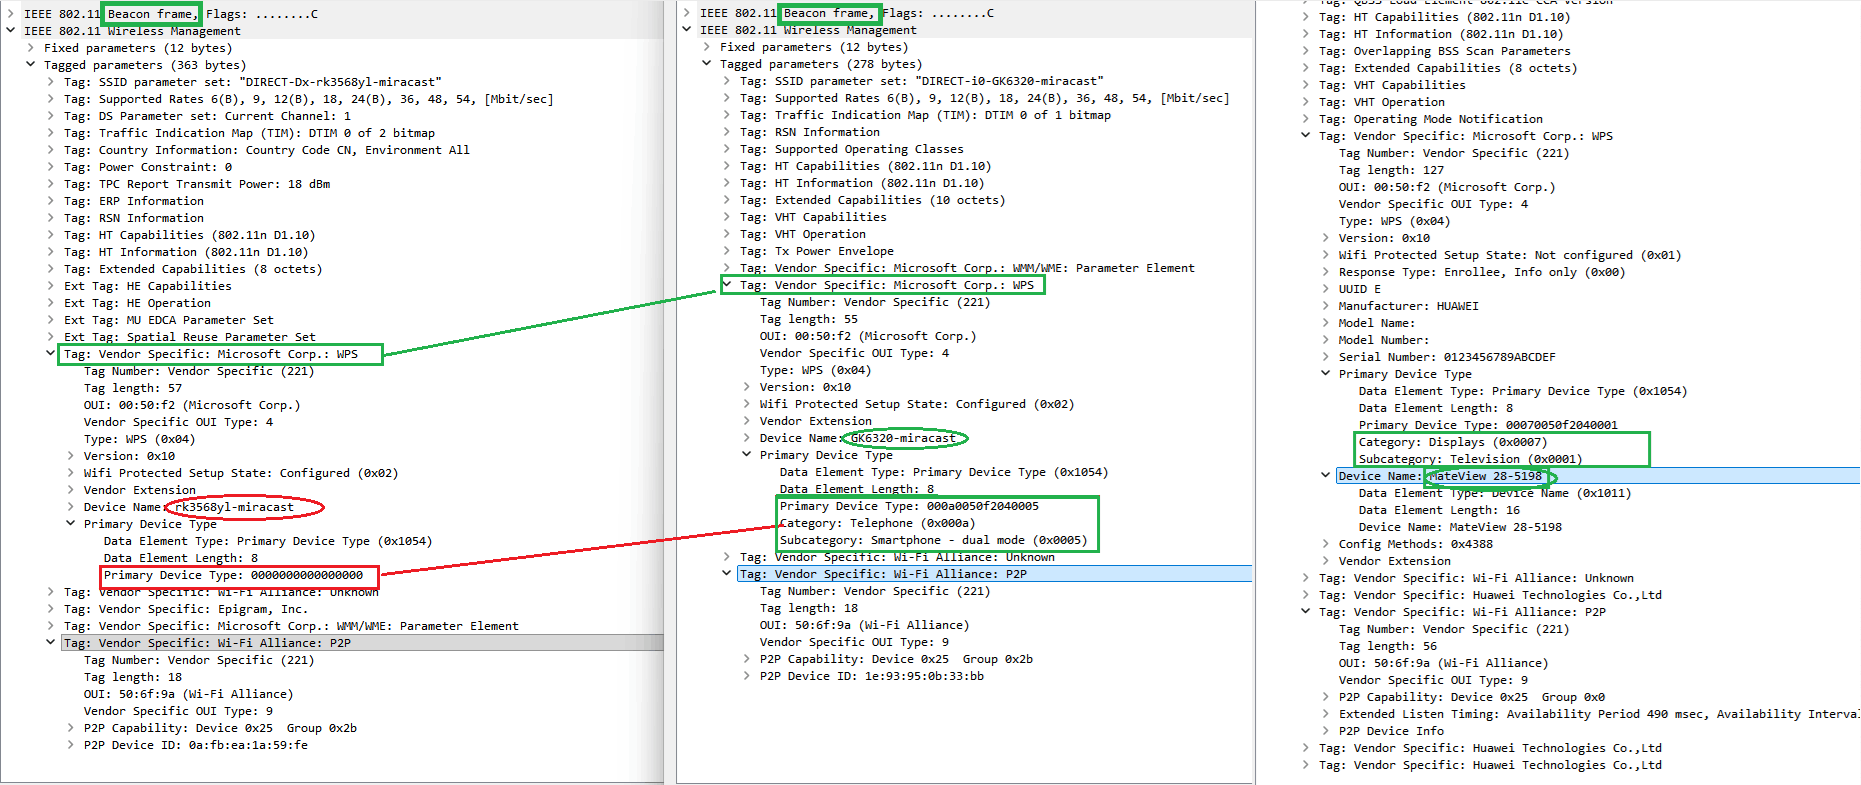Expand the P2P Device ID 0a:fb:ea:1a:59:fe row
Viewport: 1861px width, 785px height.
point(71,745)
